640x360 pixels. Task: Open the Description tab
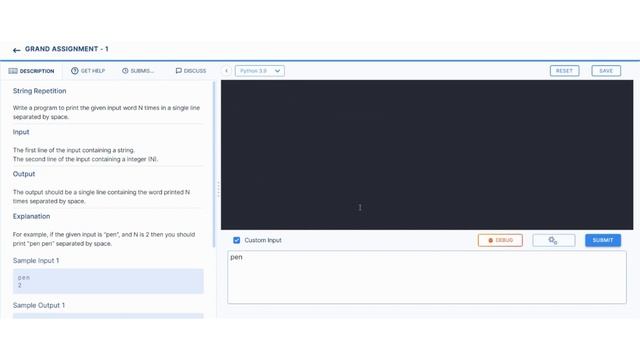click(x=31, y=71)
